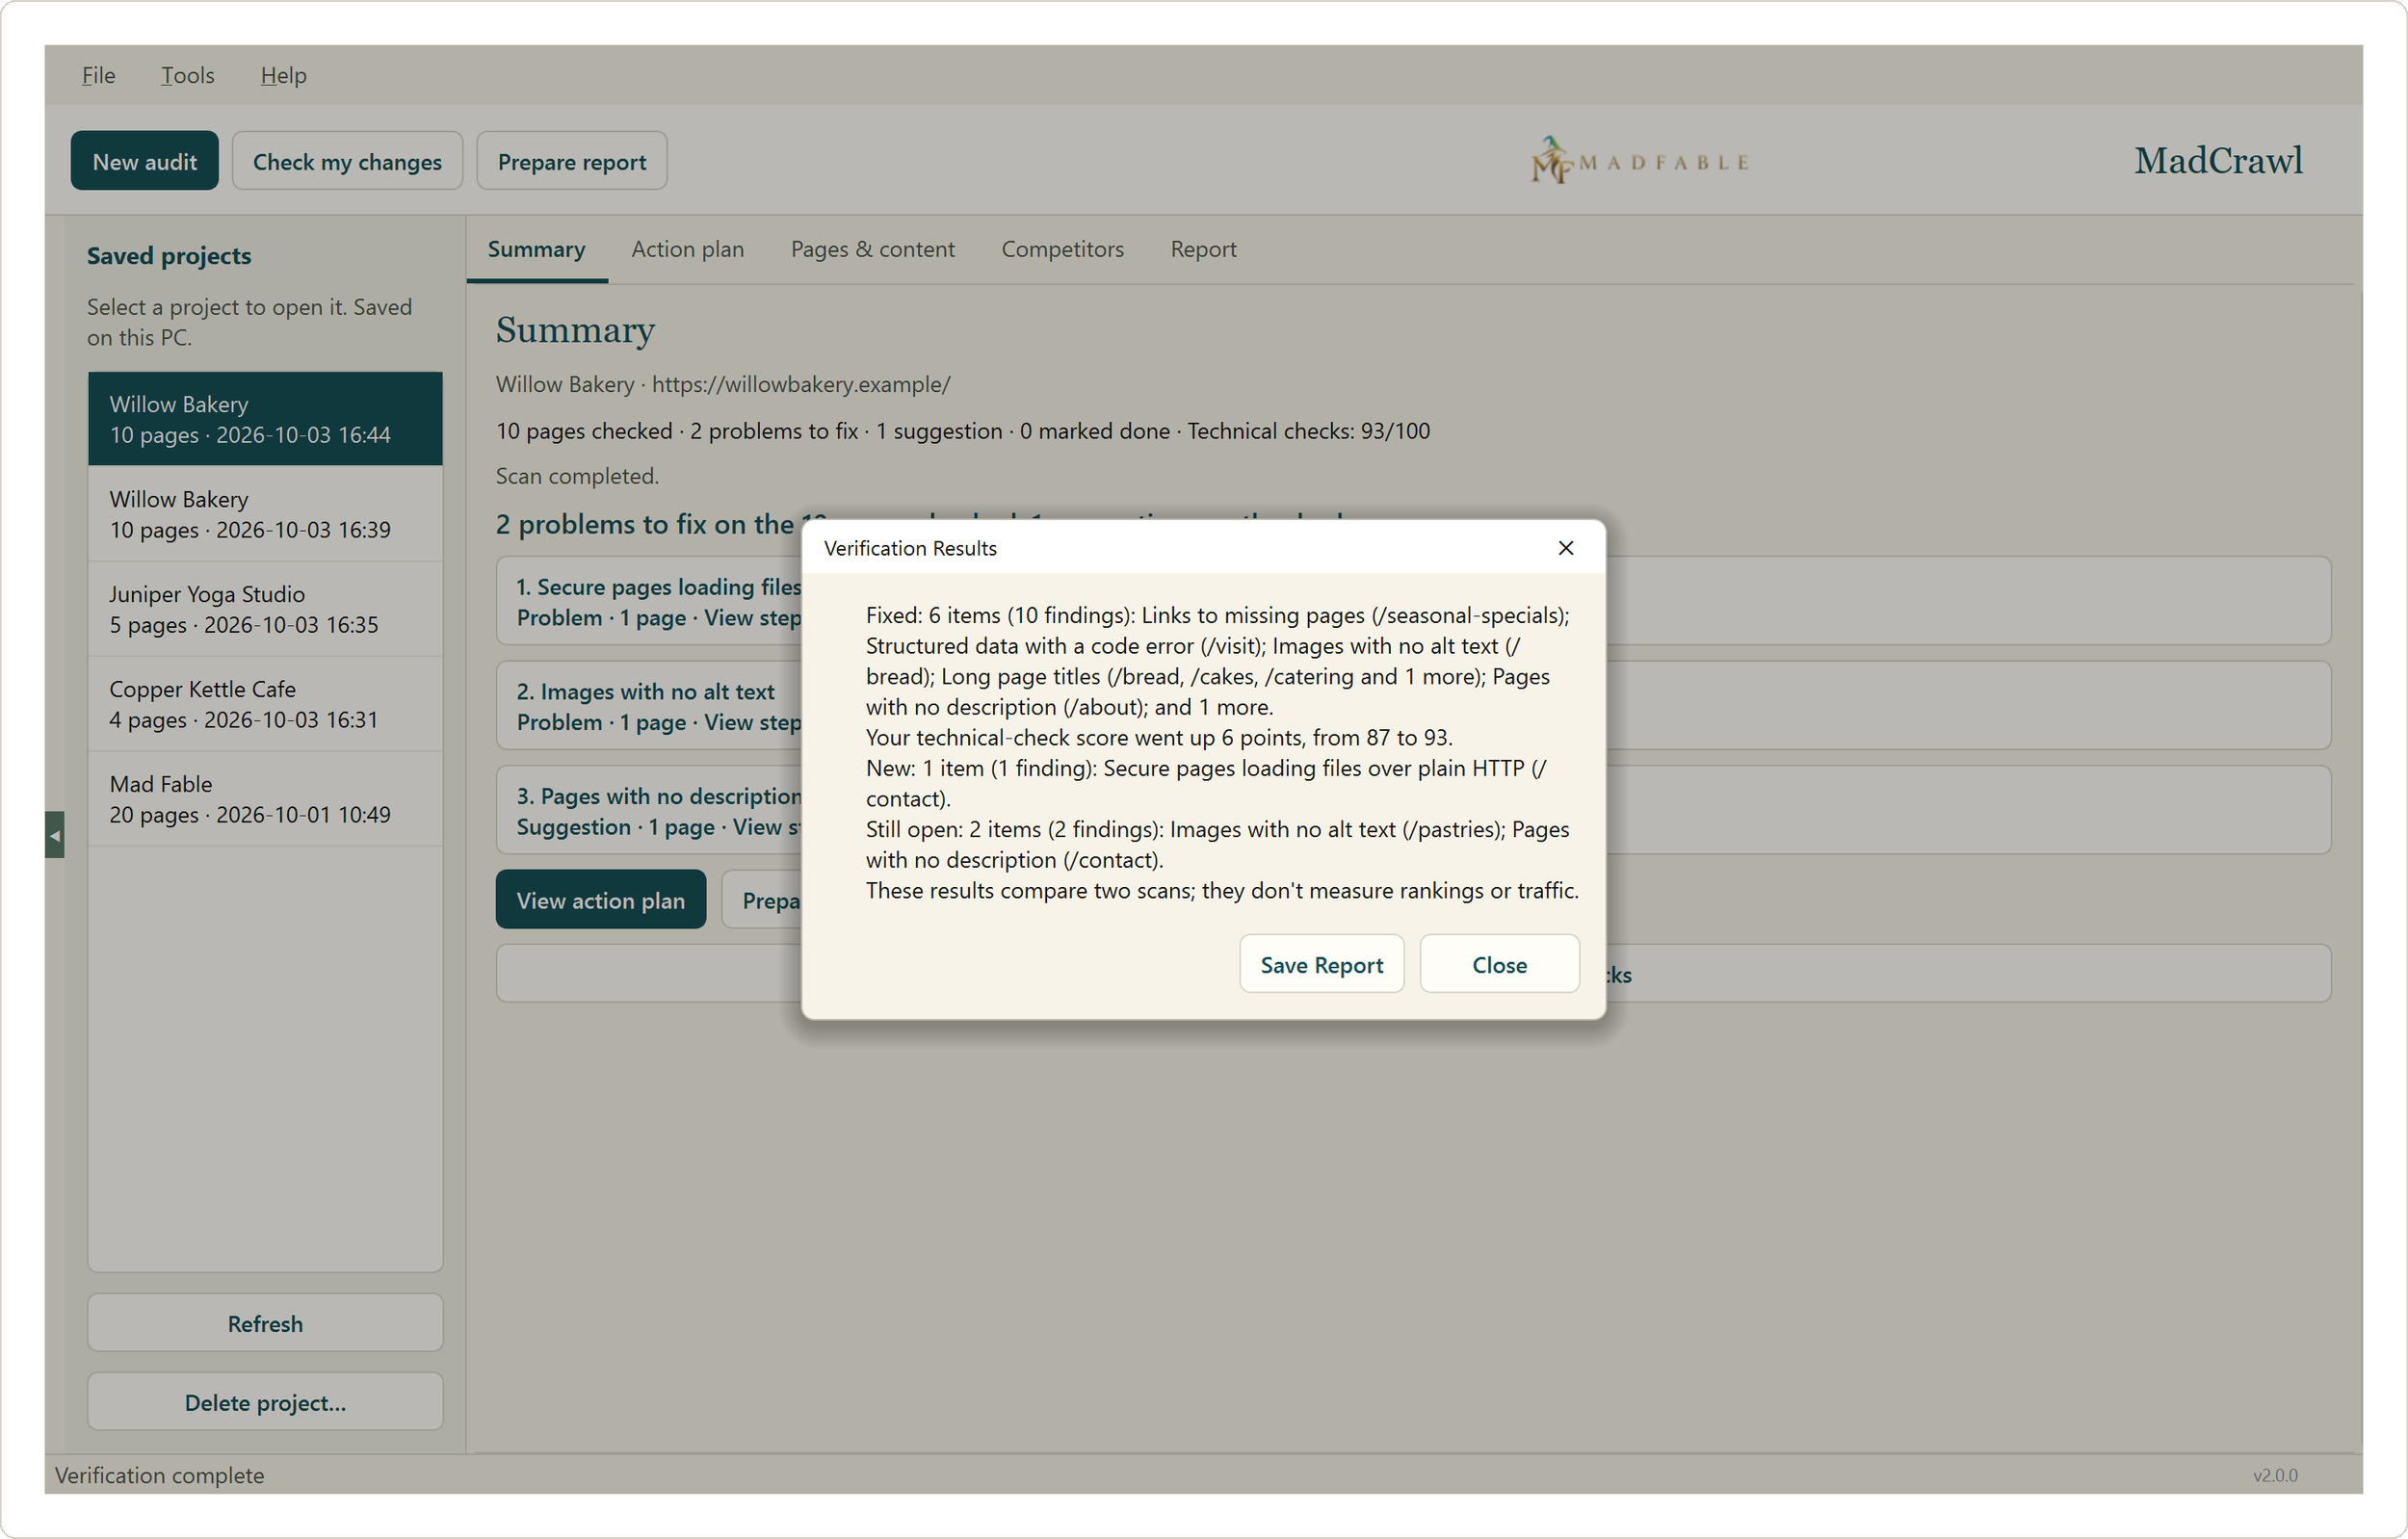
Task: Open the Tools menu
Action: [187, 75]
